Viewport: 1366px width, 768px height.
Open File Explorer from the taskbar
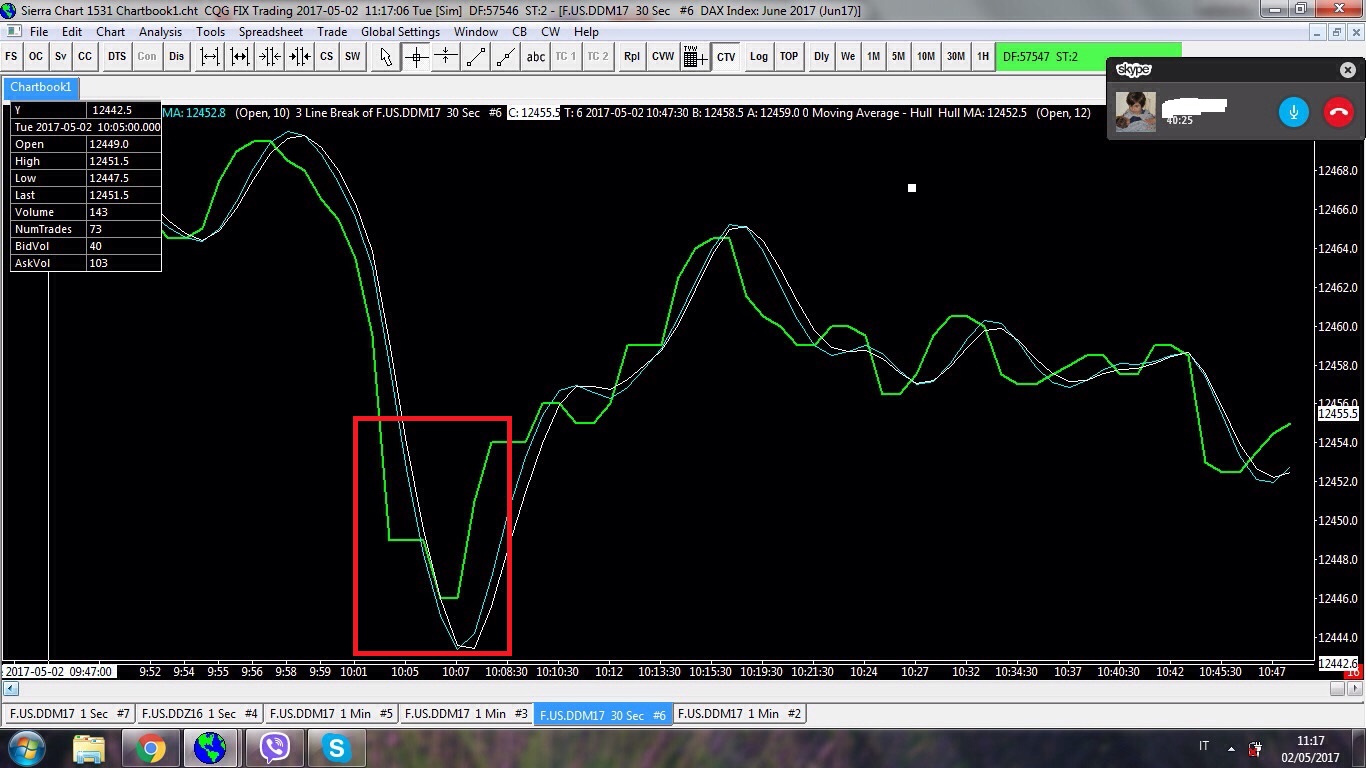(89, 748)
